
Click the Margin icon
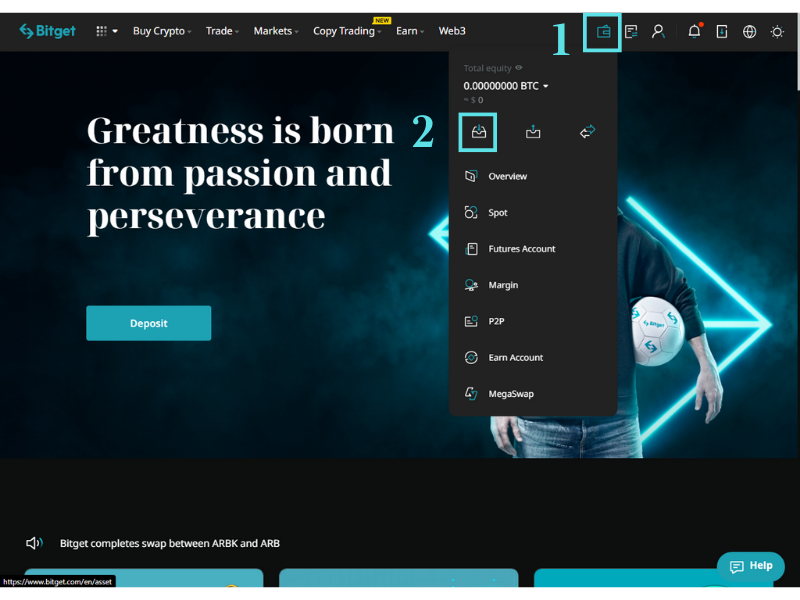471,285
